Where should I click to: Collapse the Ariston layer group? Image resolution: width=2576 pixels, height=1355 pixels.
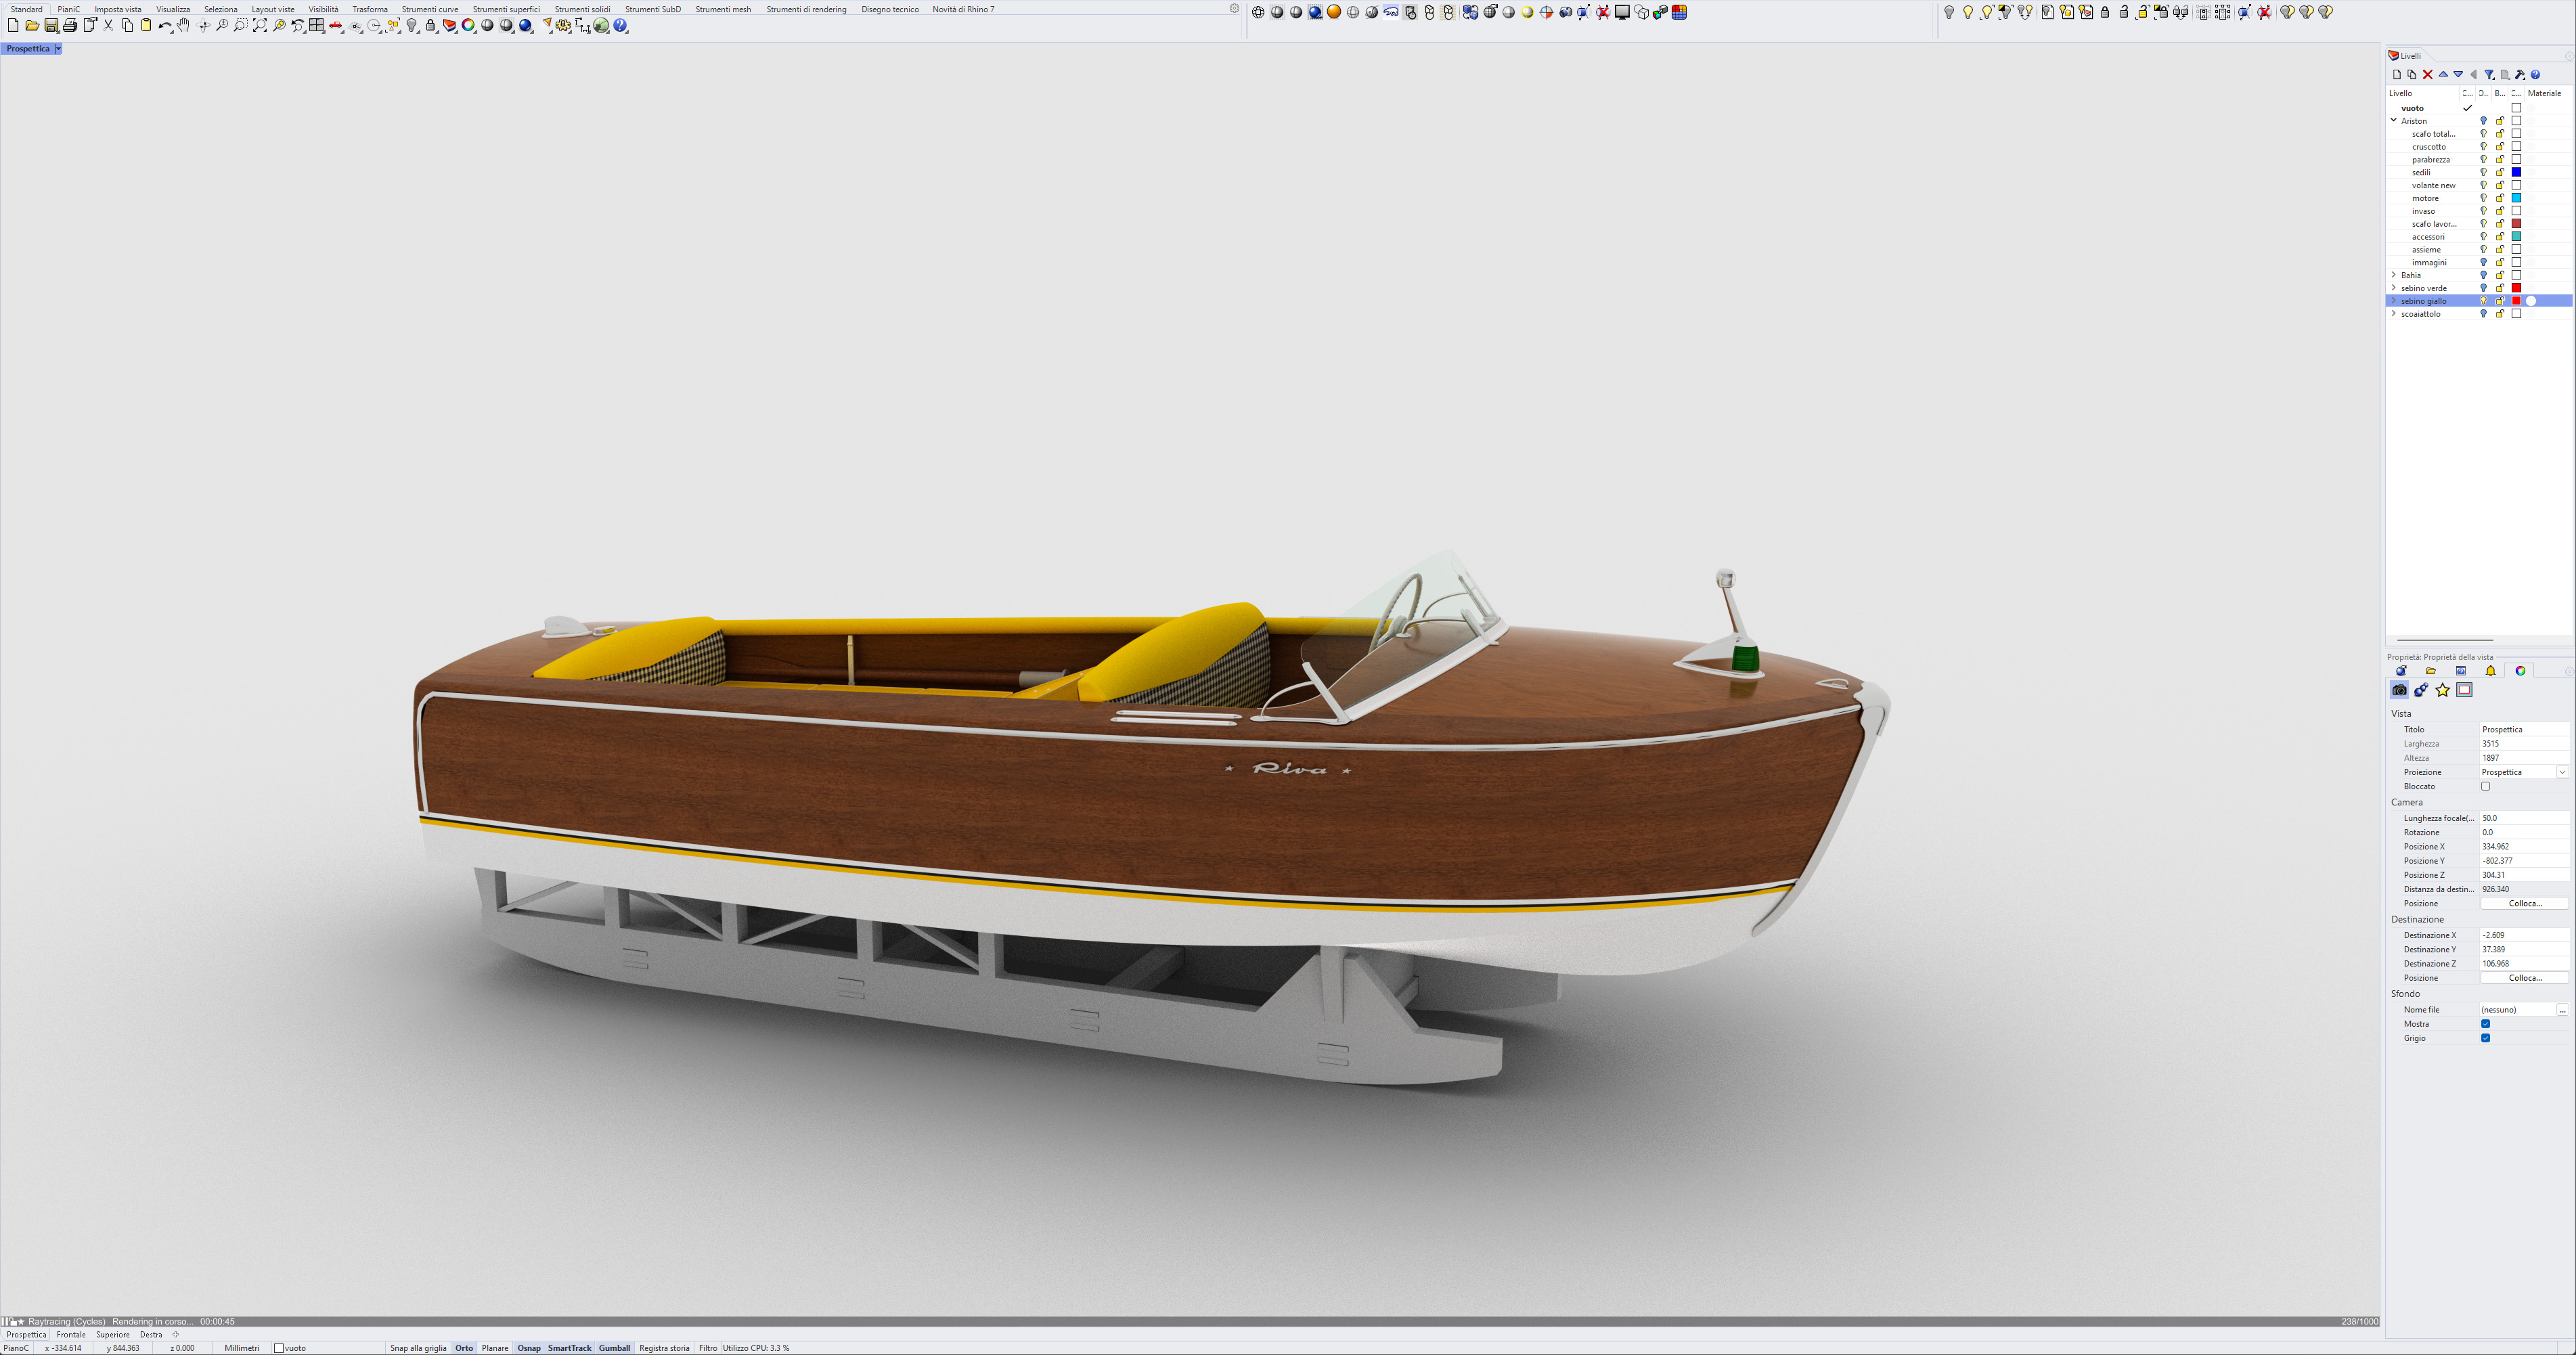pos(2394,121)
